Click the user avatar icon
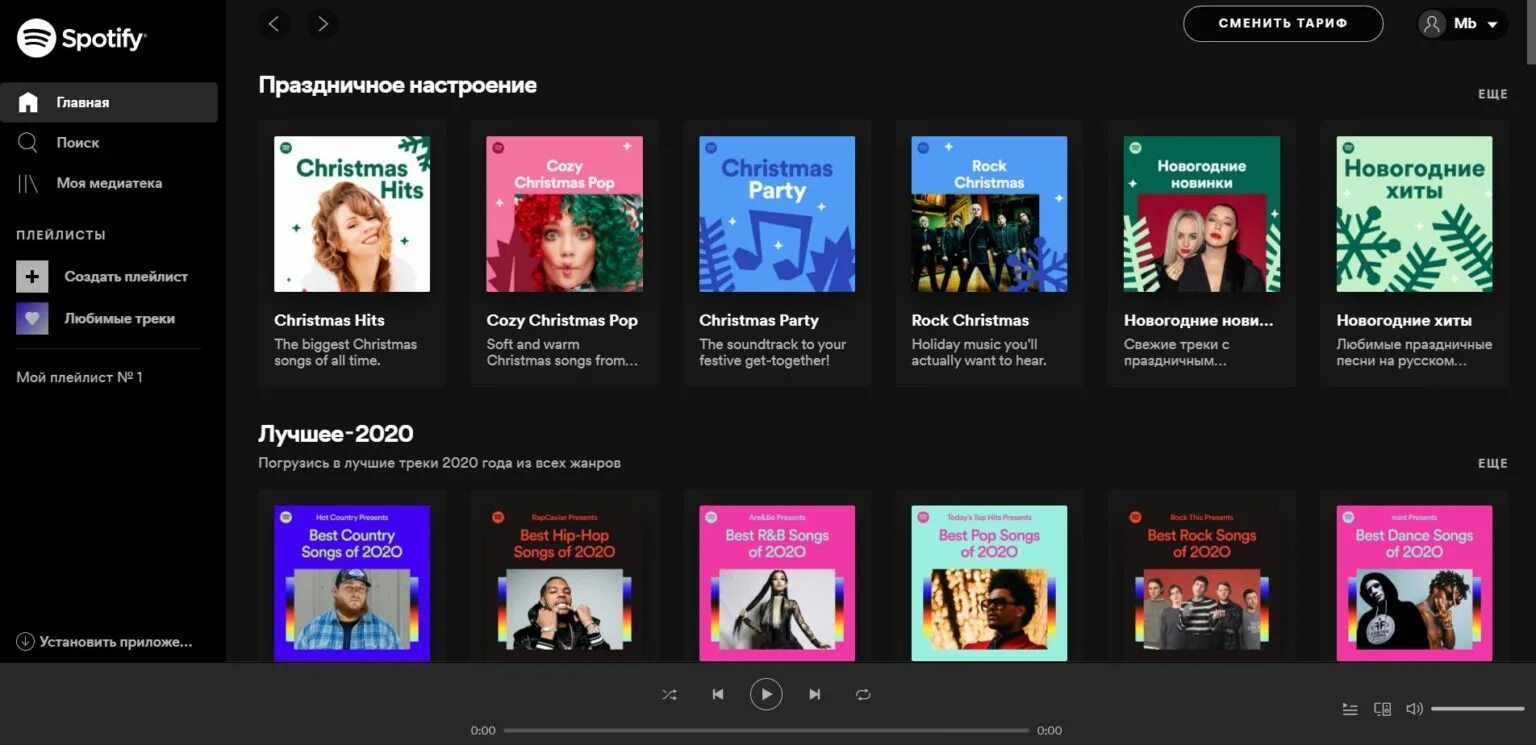1536x745 pixels. click(1433, 24)
